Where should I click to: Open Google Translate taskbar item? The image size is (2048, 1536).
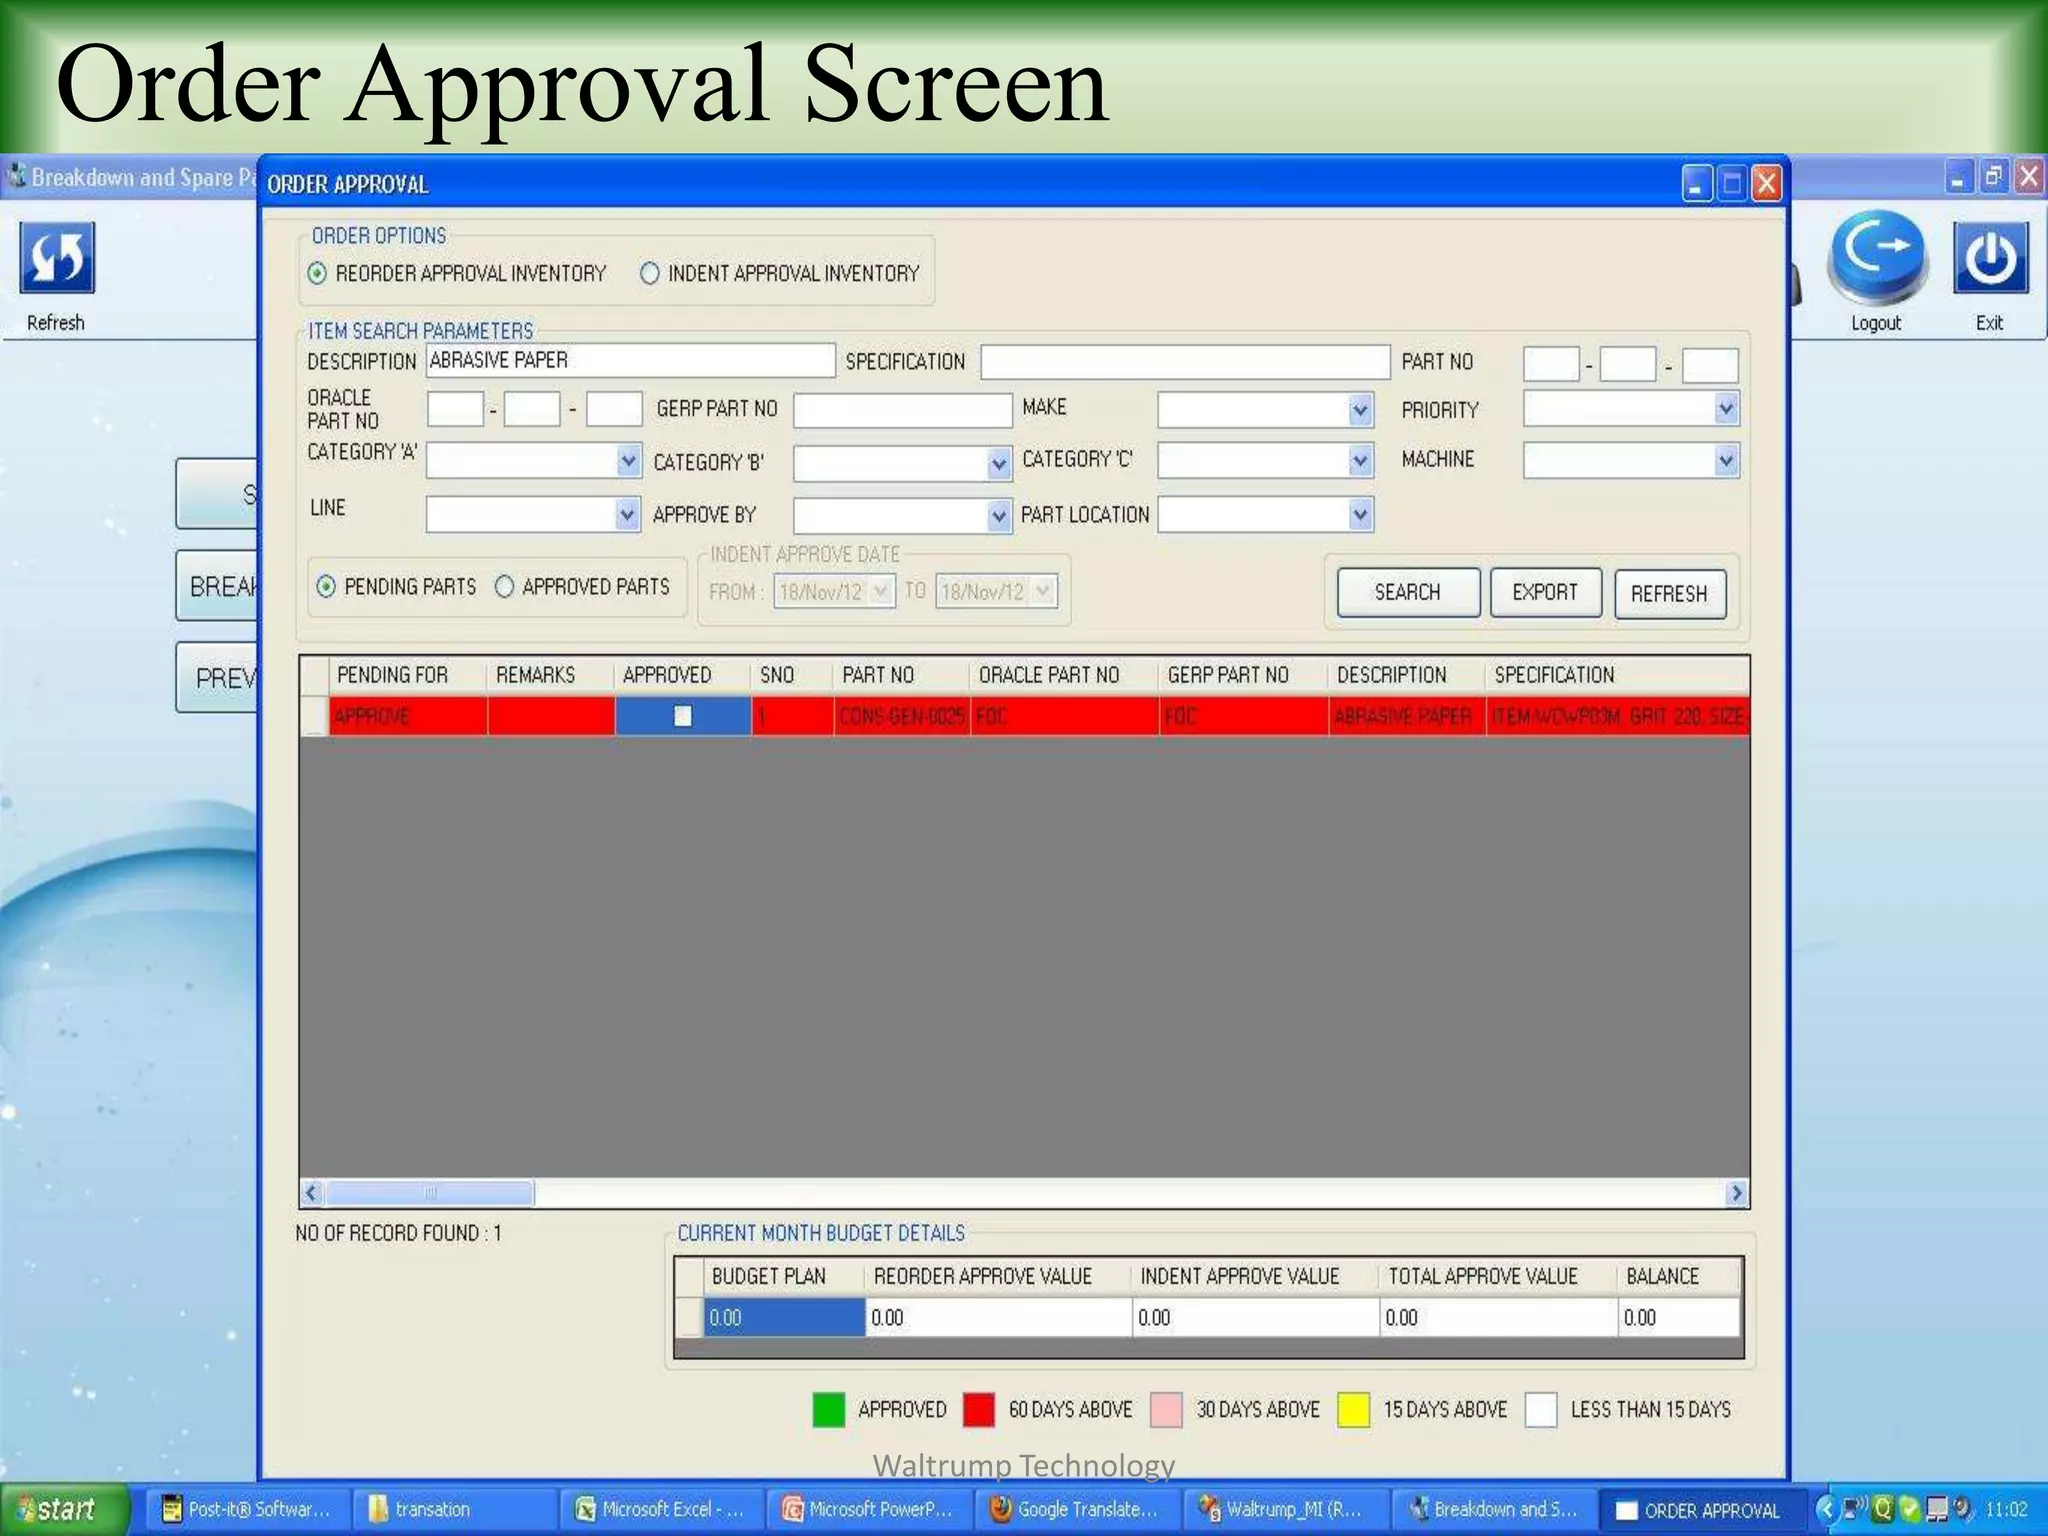coord(1075,1509)
